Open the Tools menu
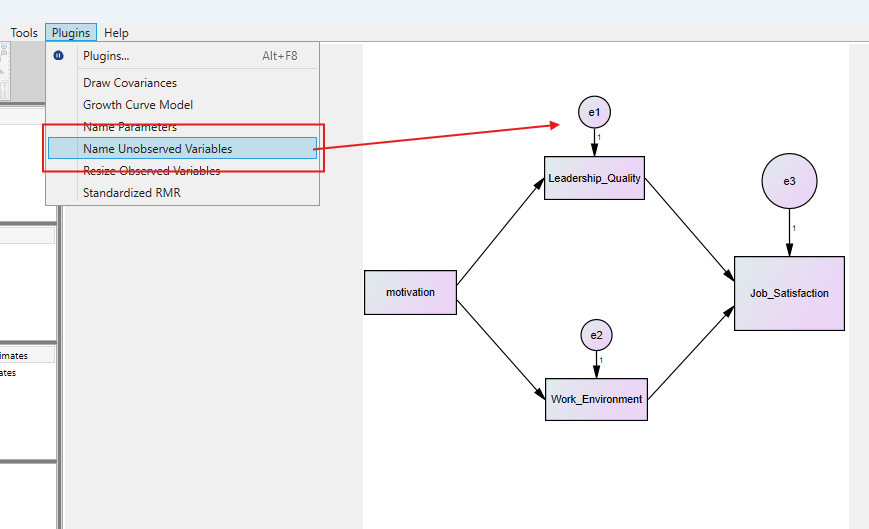Image resolution: width=869 pixels, height=529 pixels. click(x=24, y=33)
